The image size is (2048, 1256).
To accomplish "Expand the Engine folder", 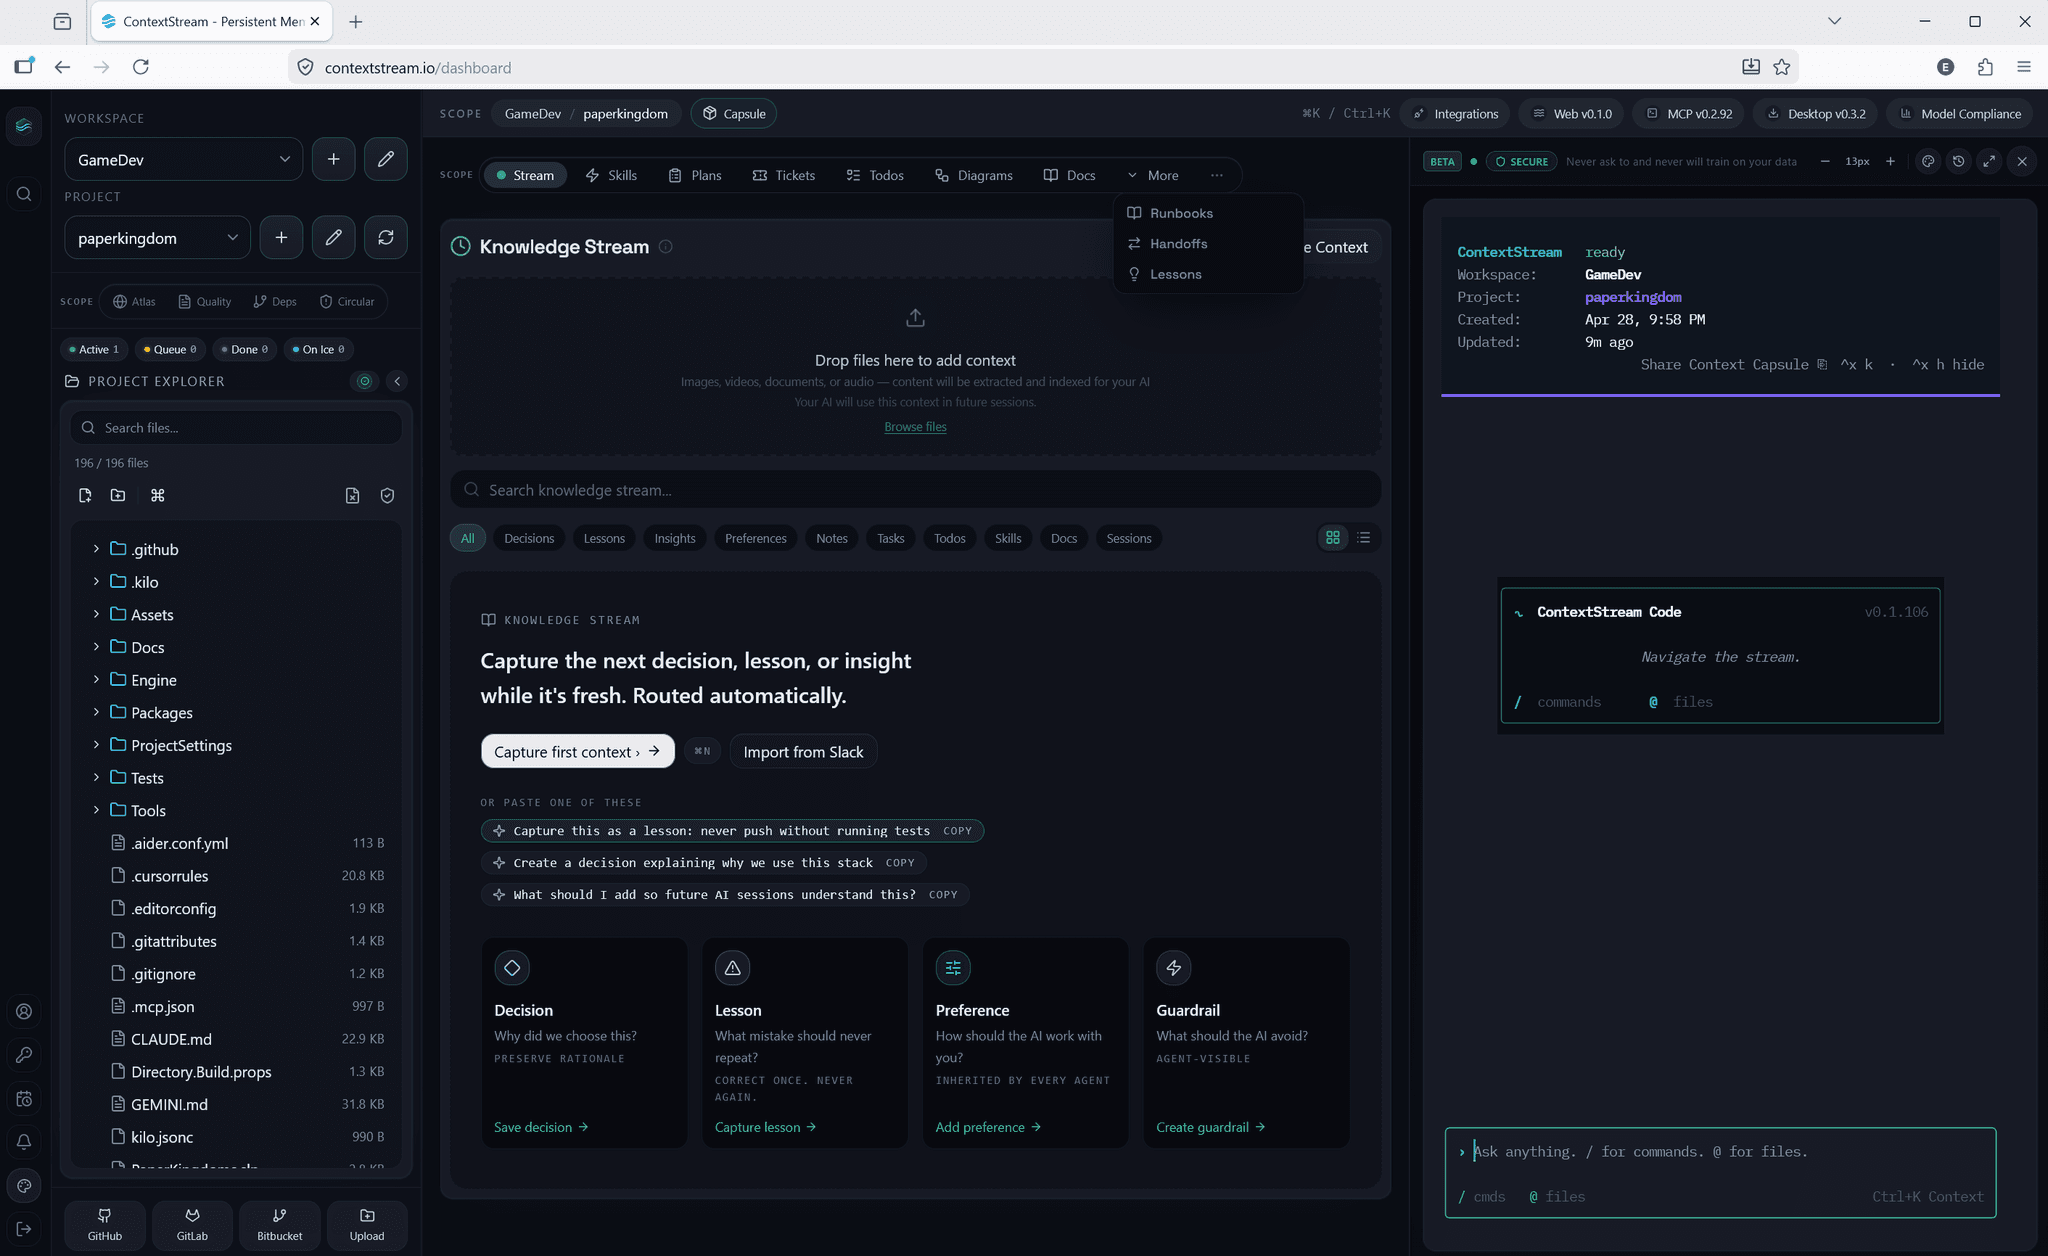I will pyautogui.click(x=96, y=679).
